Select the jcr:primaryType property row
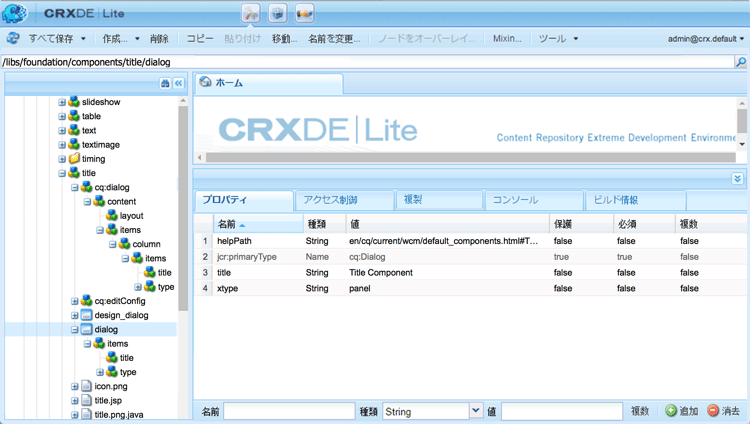The height and width of the screenshot is (424, 750). coord(472,257)
